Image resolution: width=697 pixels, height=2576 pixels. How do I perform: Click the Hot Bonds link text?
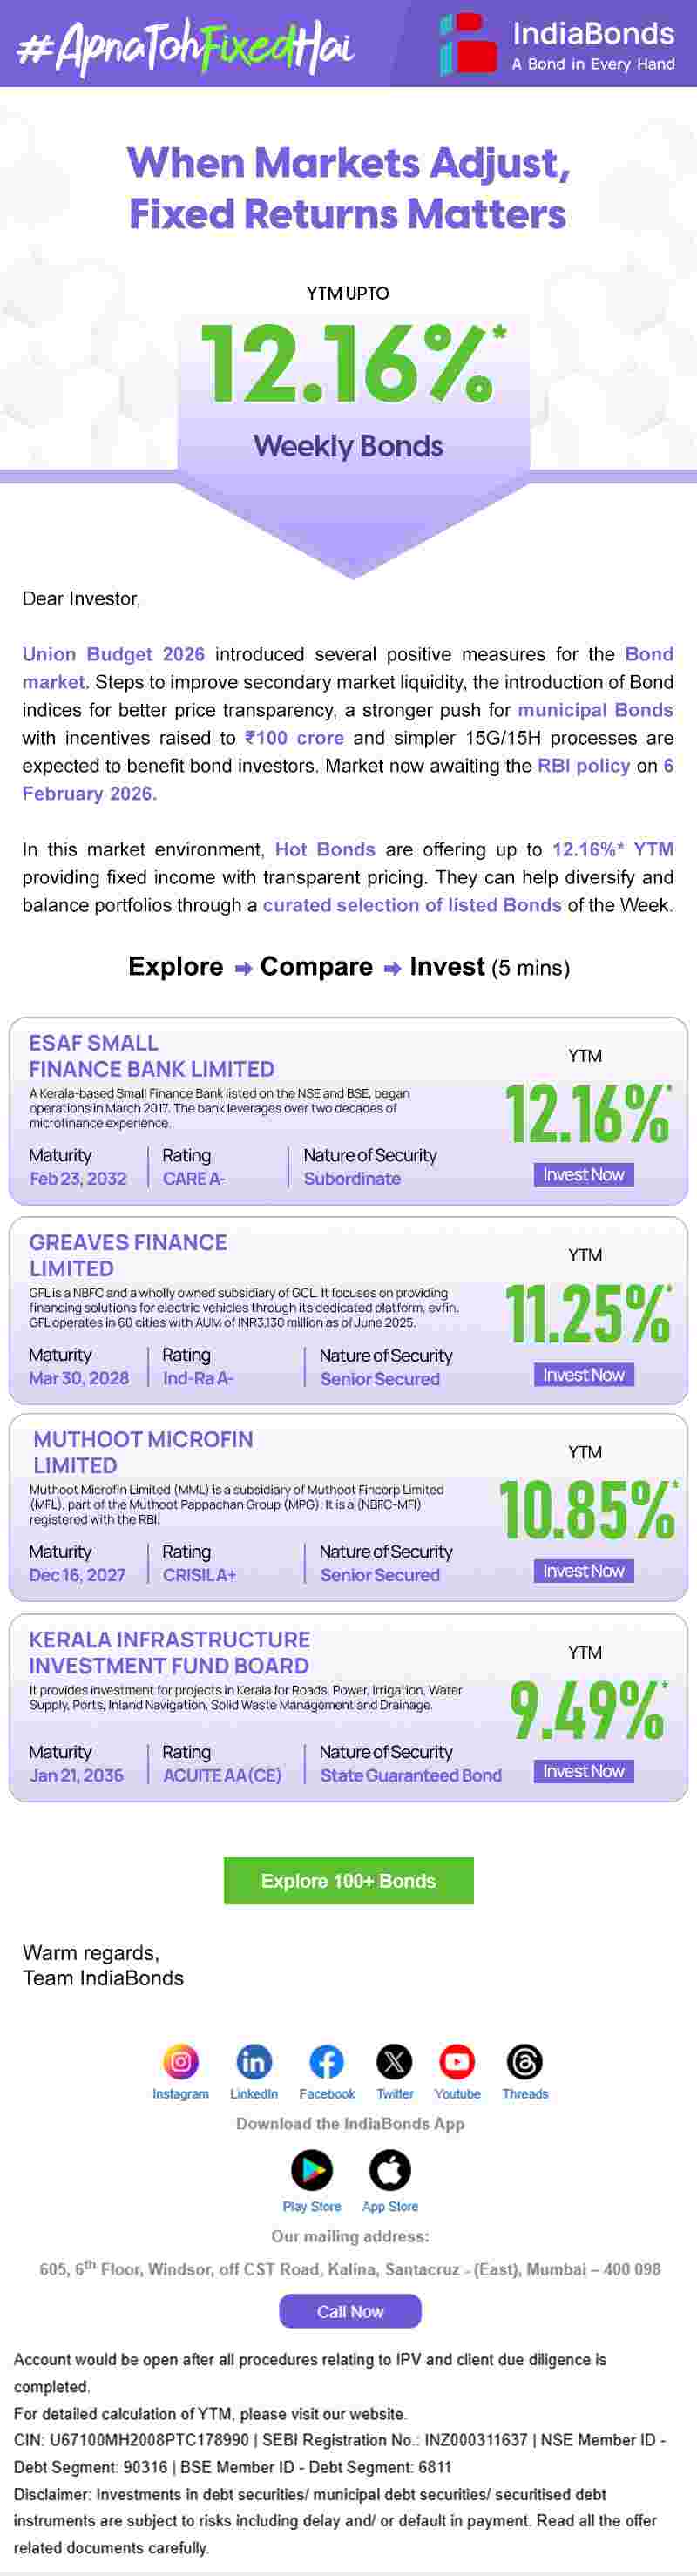(325, 849)
